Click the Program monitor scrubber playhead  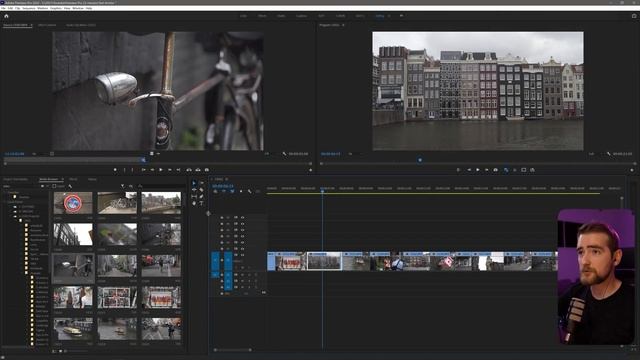coord(420,160)
